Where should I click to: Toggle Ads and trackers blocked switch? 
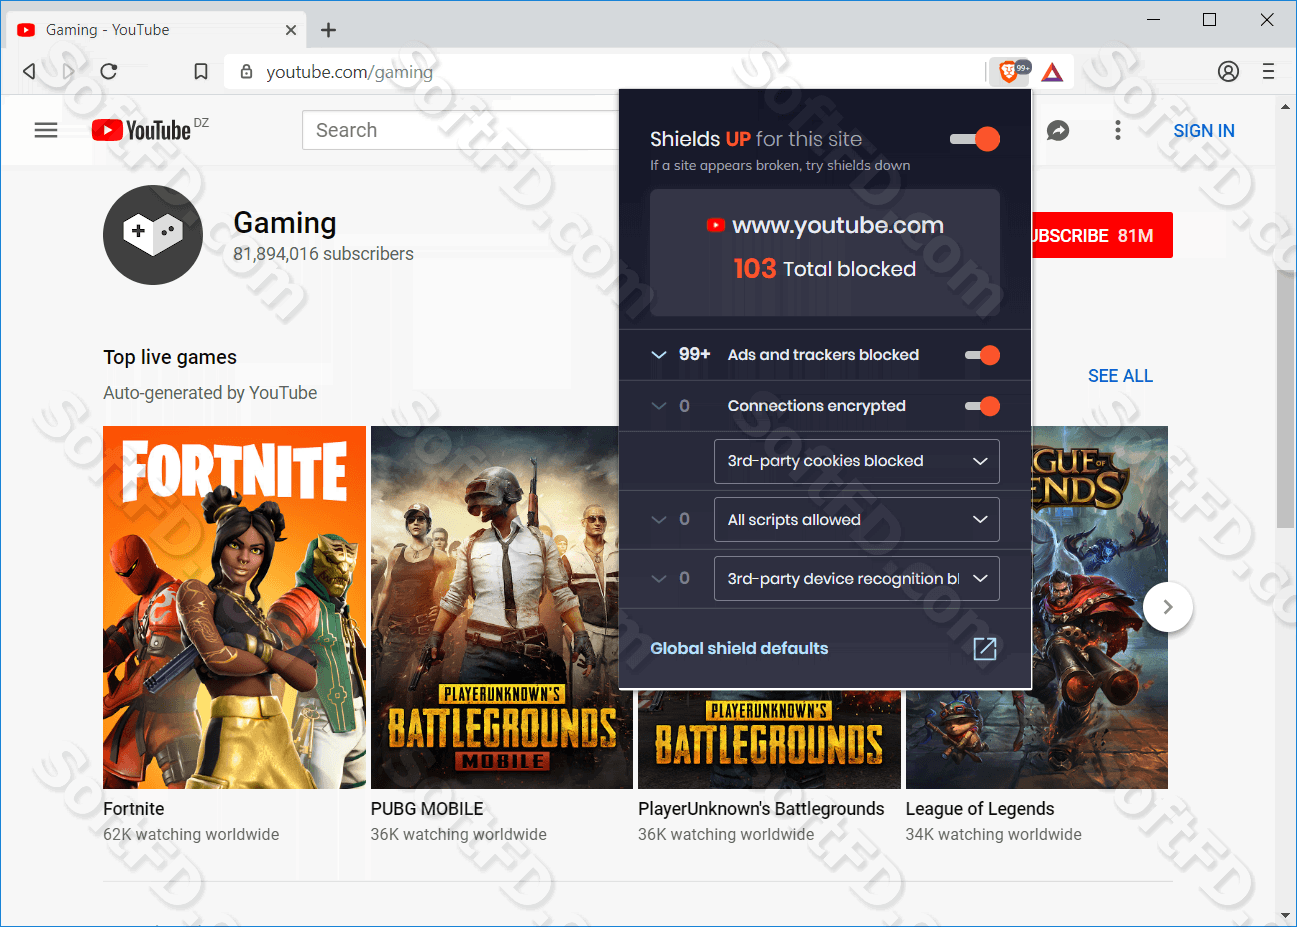(x=982, y=355)
